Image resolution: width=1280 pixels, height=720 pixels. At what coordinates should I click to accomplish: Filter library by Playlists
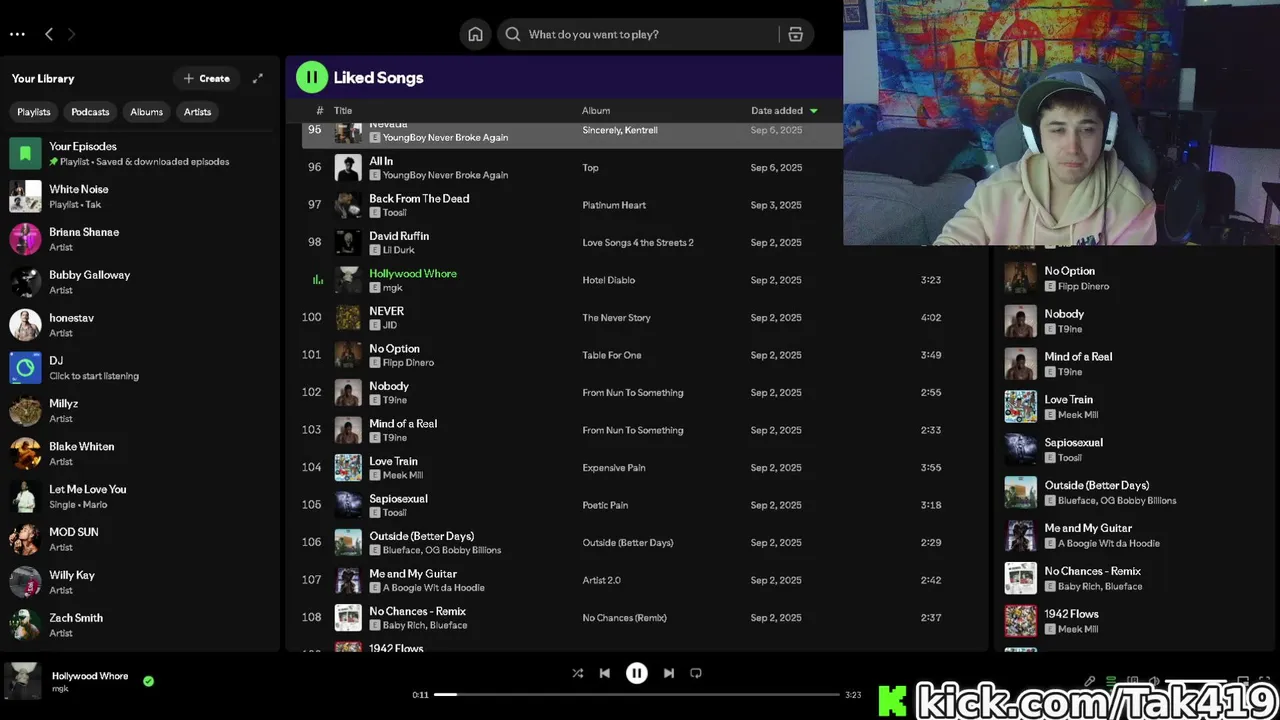tap(34, 112)
